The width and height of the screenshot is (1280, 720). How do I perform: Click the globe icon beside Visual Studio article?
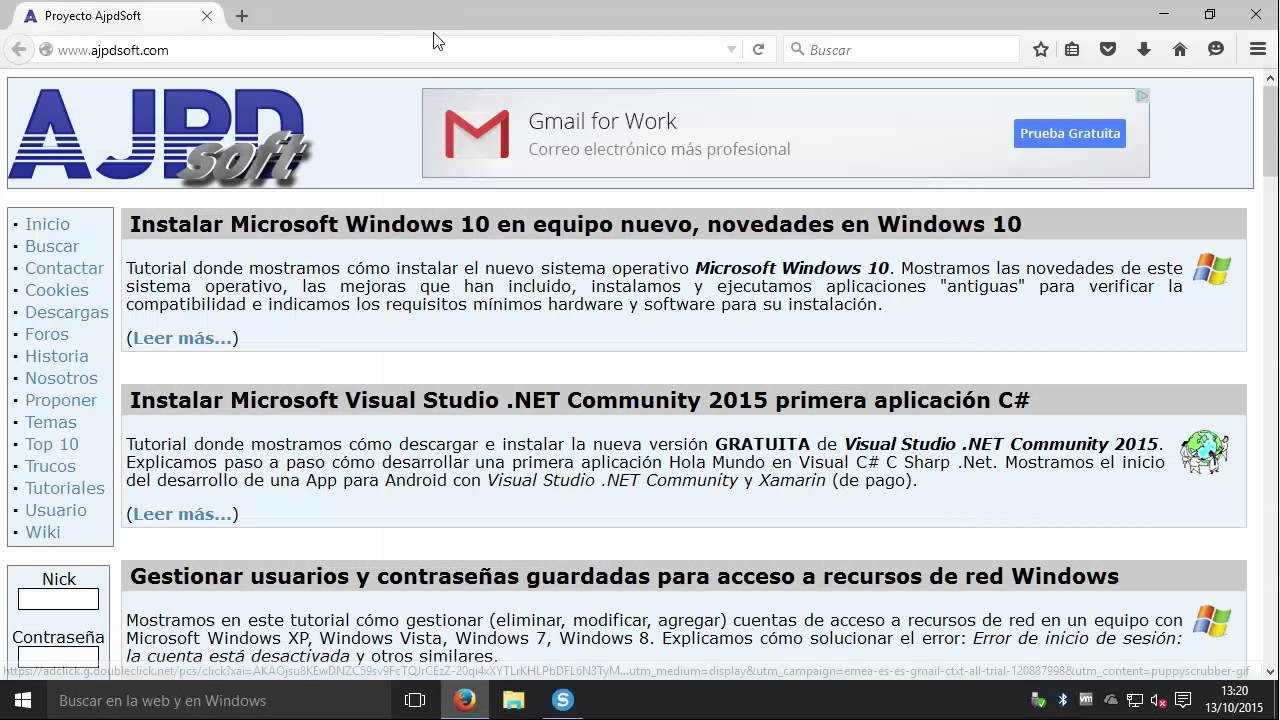[x=1204, y=452]
